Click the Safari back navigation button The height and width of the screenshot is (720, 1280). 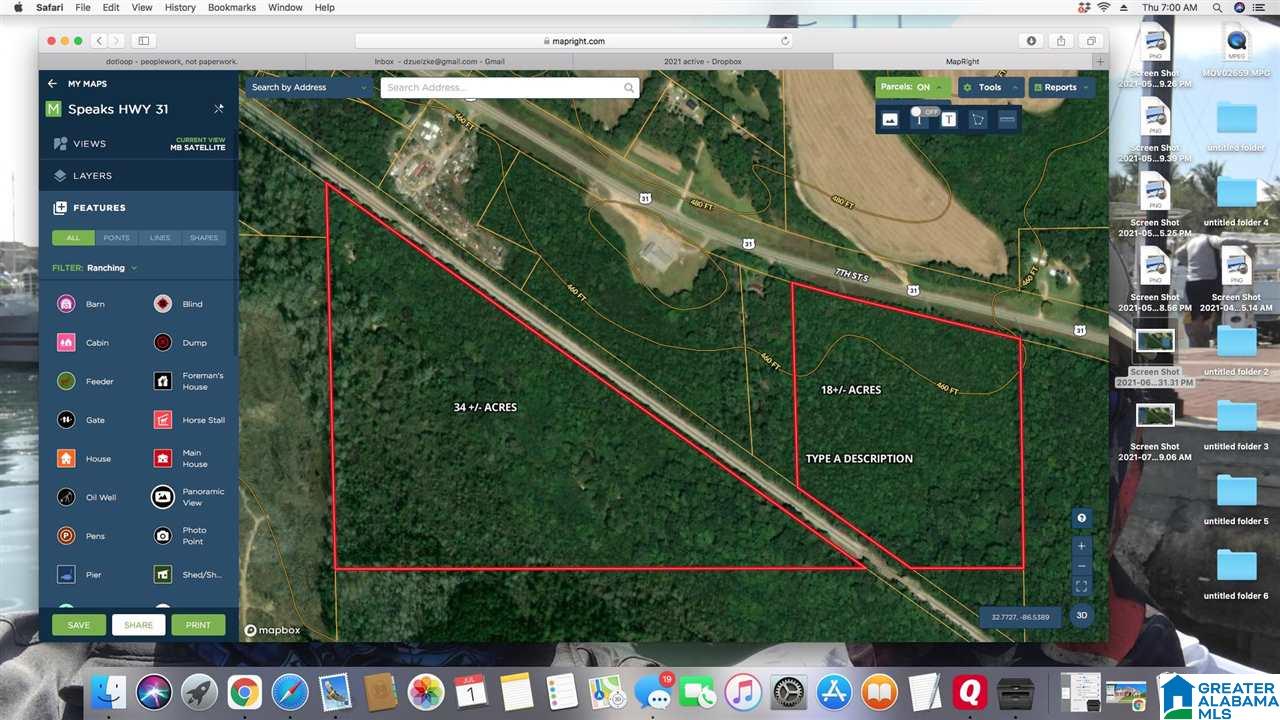pos(99,41)
